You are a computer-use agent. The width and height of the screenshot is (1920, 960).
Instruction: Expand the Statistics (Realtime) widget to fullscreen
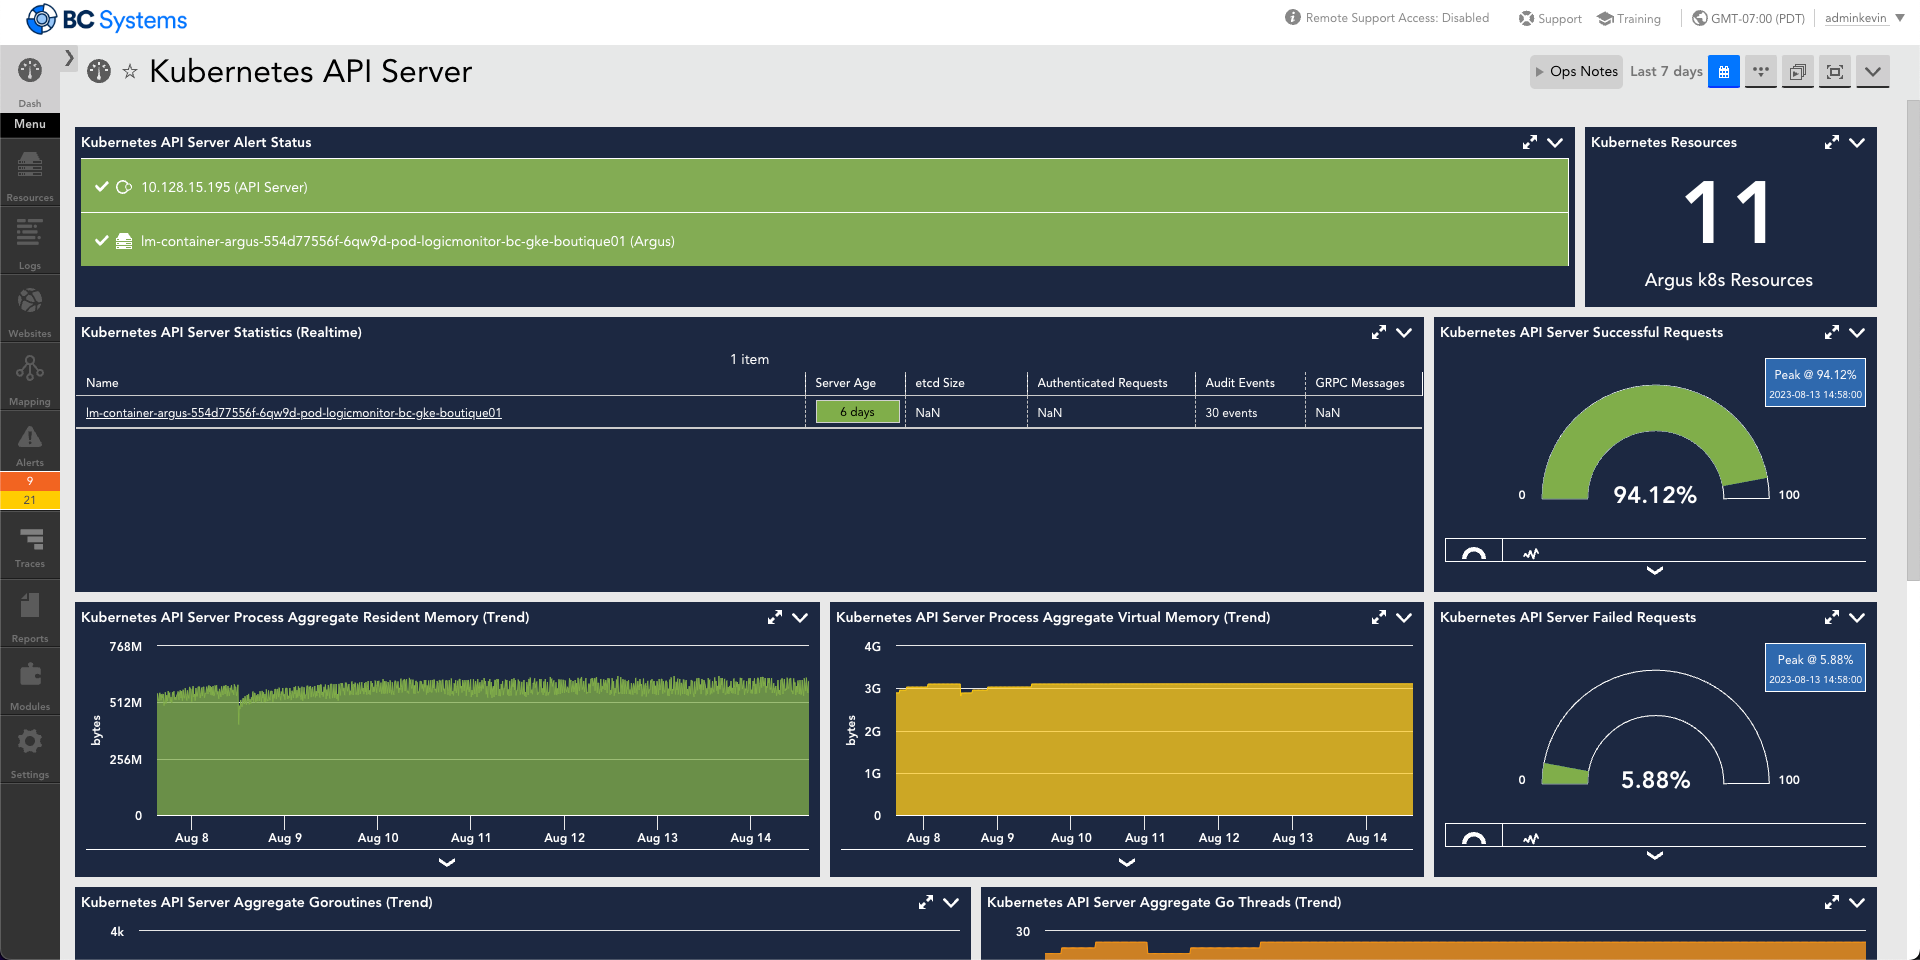(x=1379, y=332)
